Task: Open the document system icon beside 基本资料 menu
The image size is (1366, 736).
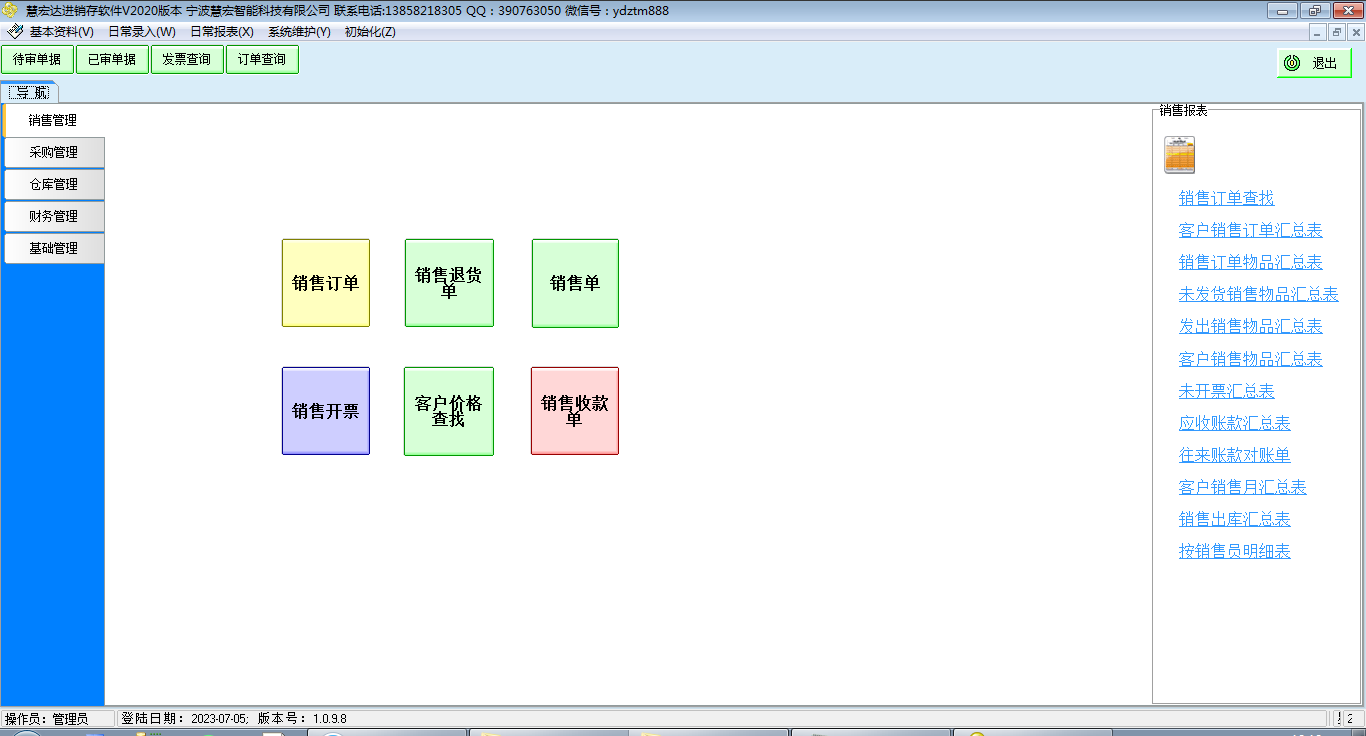Action: [x=15, y=32]
